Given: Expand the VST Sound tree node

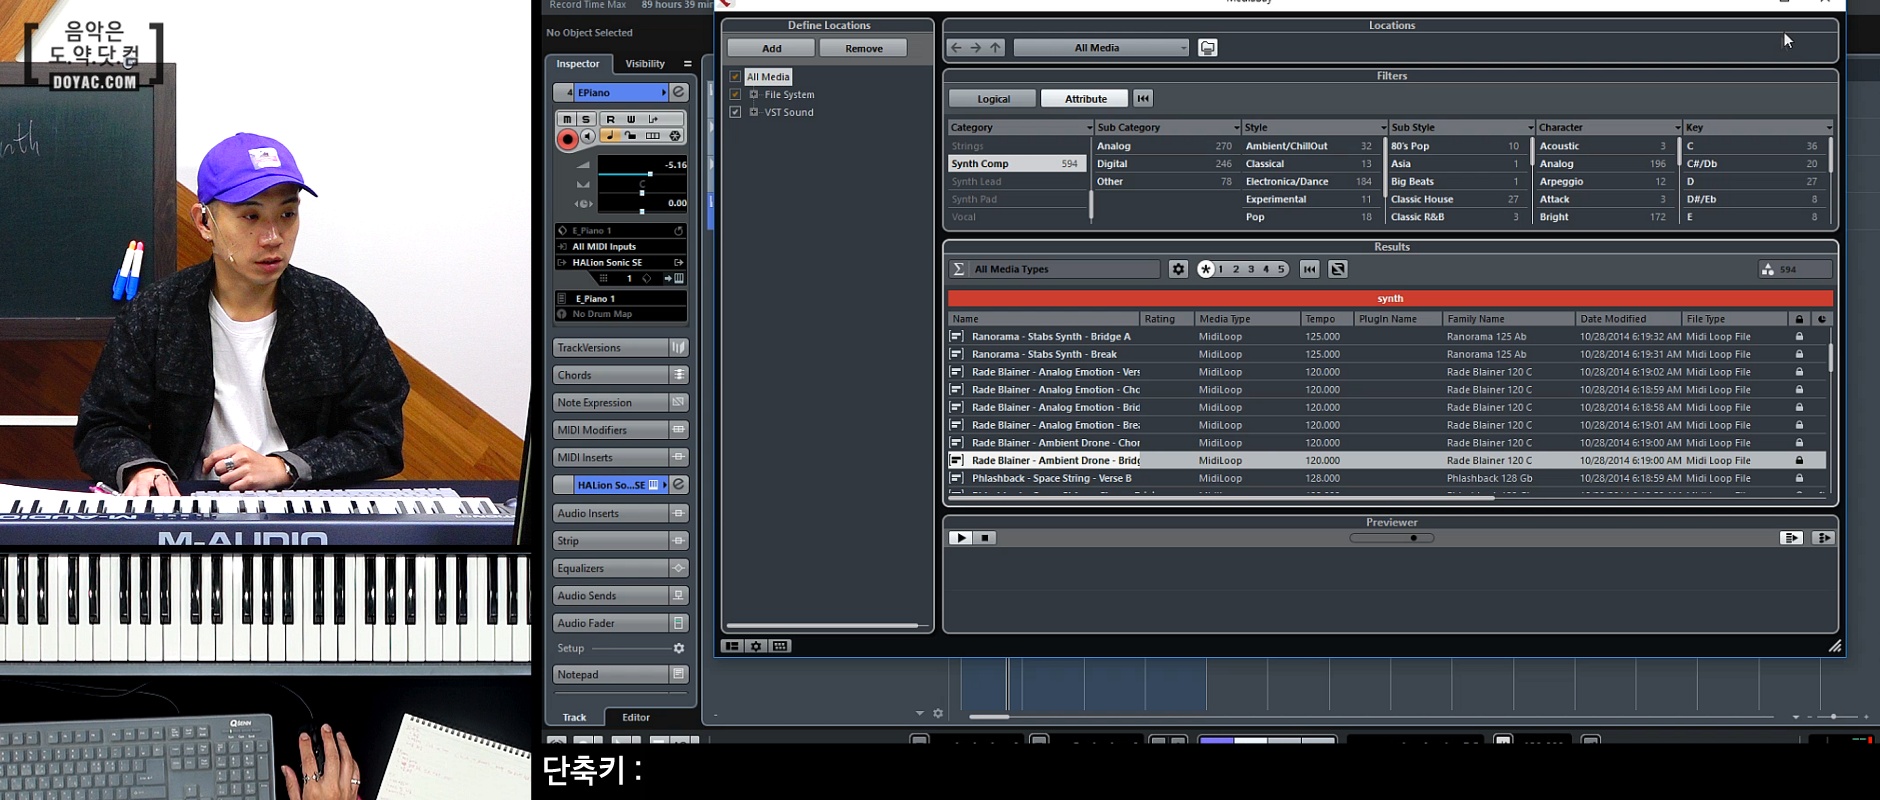Looking at the screenshot, I should coord(754,112).
